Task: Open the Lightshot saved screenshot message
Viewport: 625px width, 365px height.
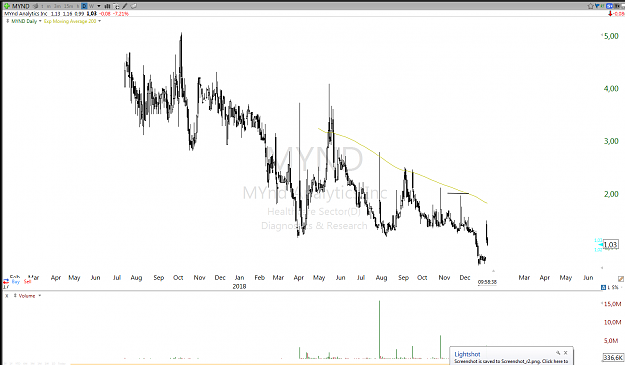Action: [511, 361]
